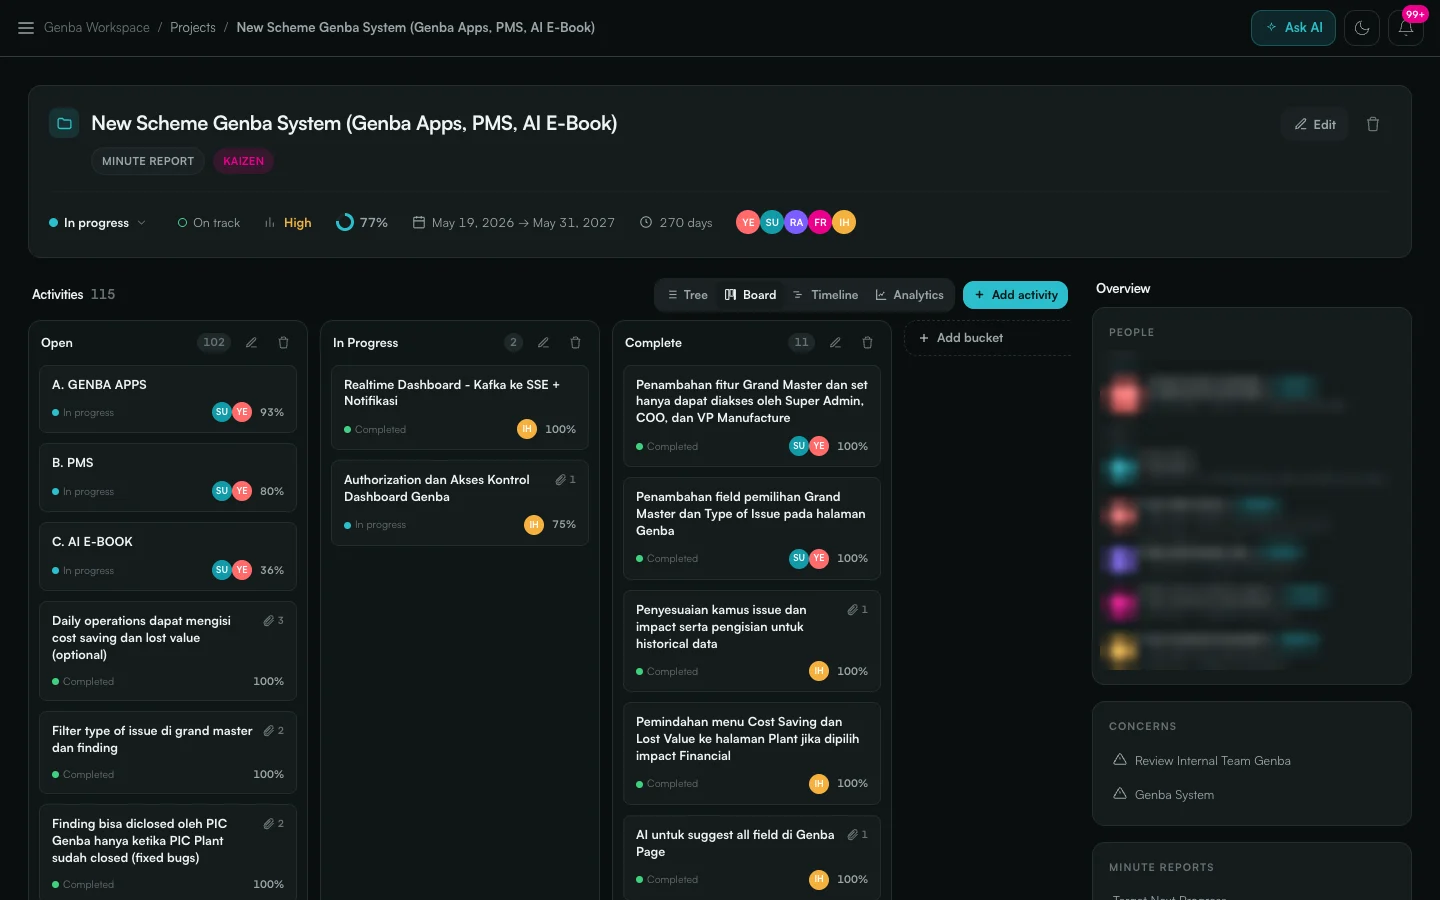Delete project using header trash icon
The height and width of the screenshot is (900, 1440).
[x=1373, y=124]
